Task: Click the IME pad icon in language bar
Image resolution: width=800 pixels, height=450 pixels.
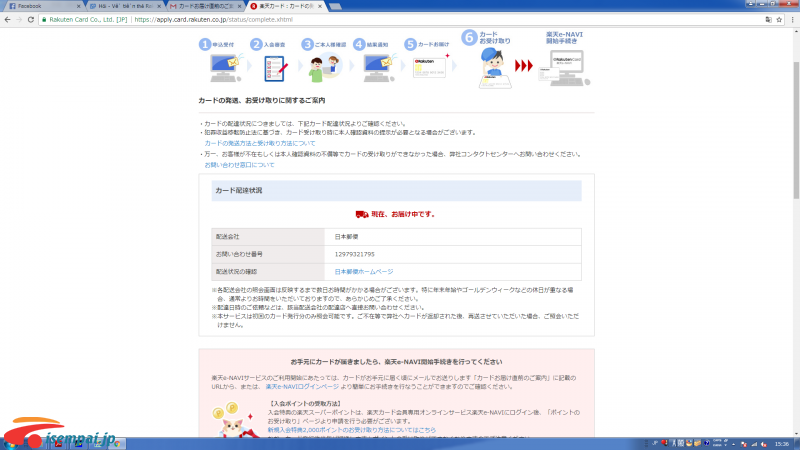Action: 689,443
